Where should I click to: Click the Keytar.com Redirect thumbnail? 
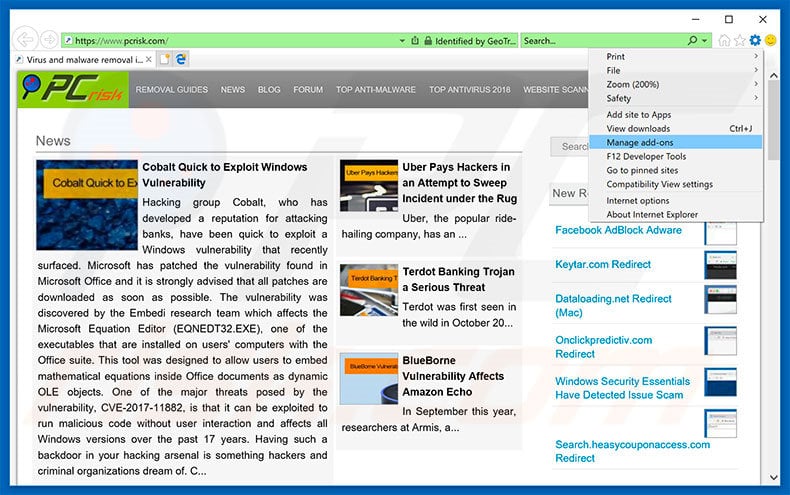720,266
